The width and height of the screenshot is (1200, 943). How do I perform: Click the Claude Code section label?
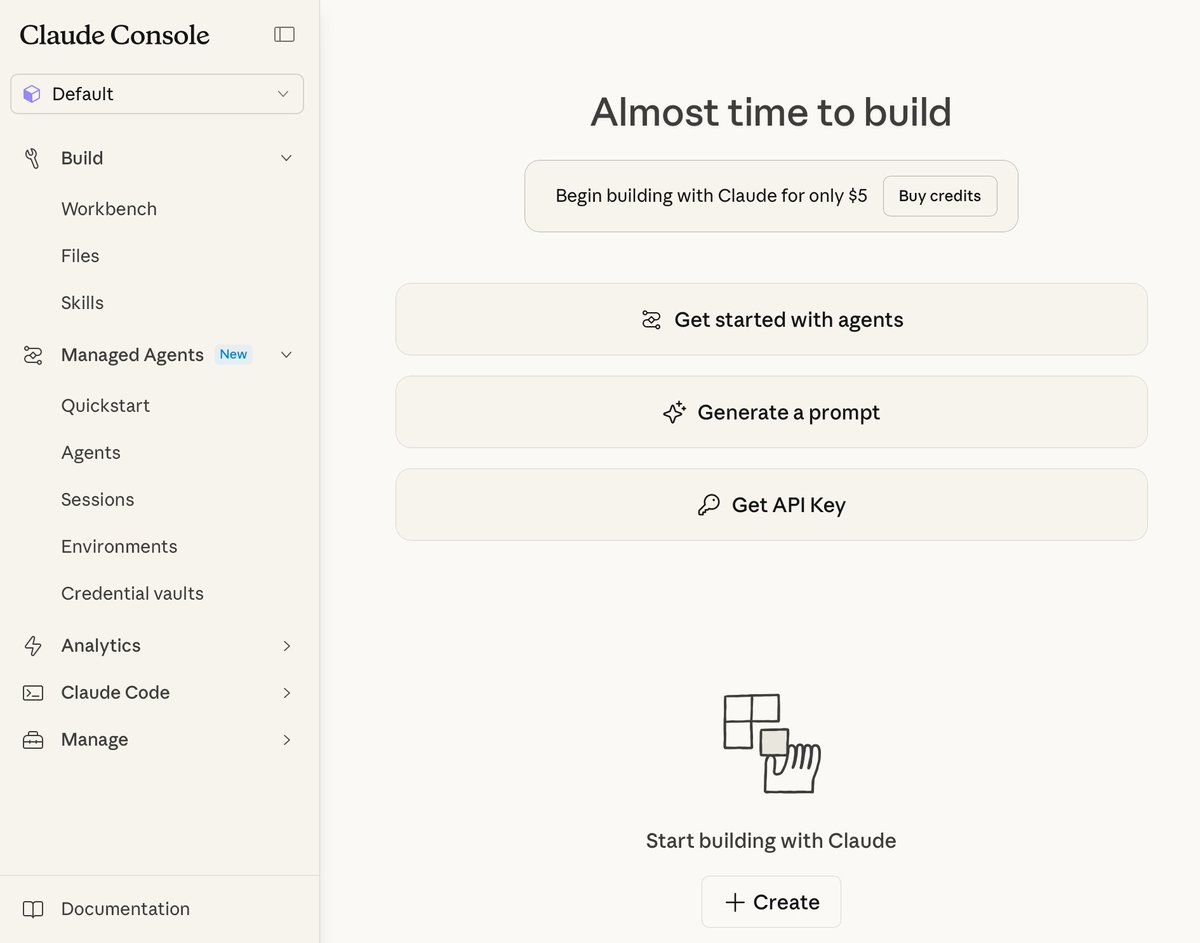[115, 693]
